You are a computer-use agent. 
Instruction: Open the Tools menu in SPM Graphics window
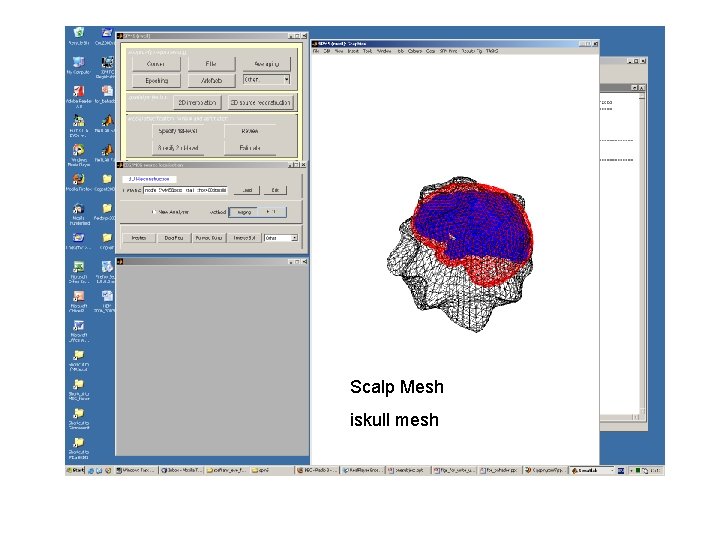(367, 51)
